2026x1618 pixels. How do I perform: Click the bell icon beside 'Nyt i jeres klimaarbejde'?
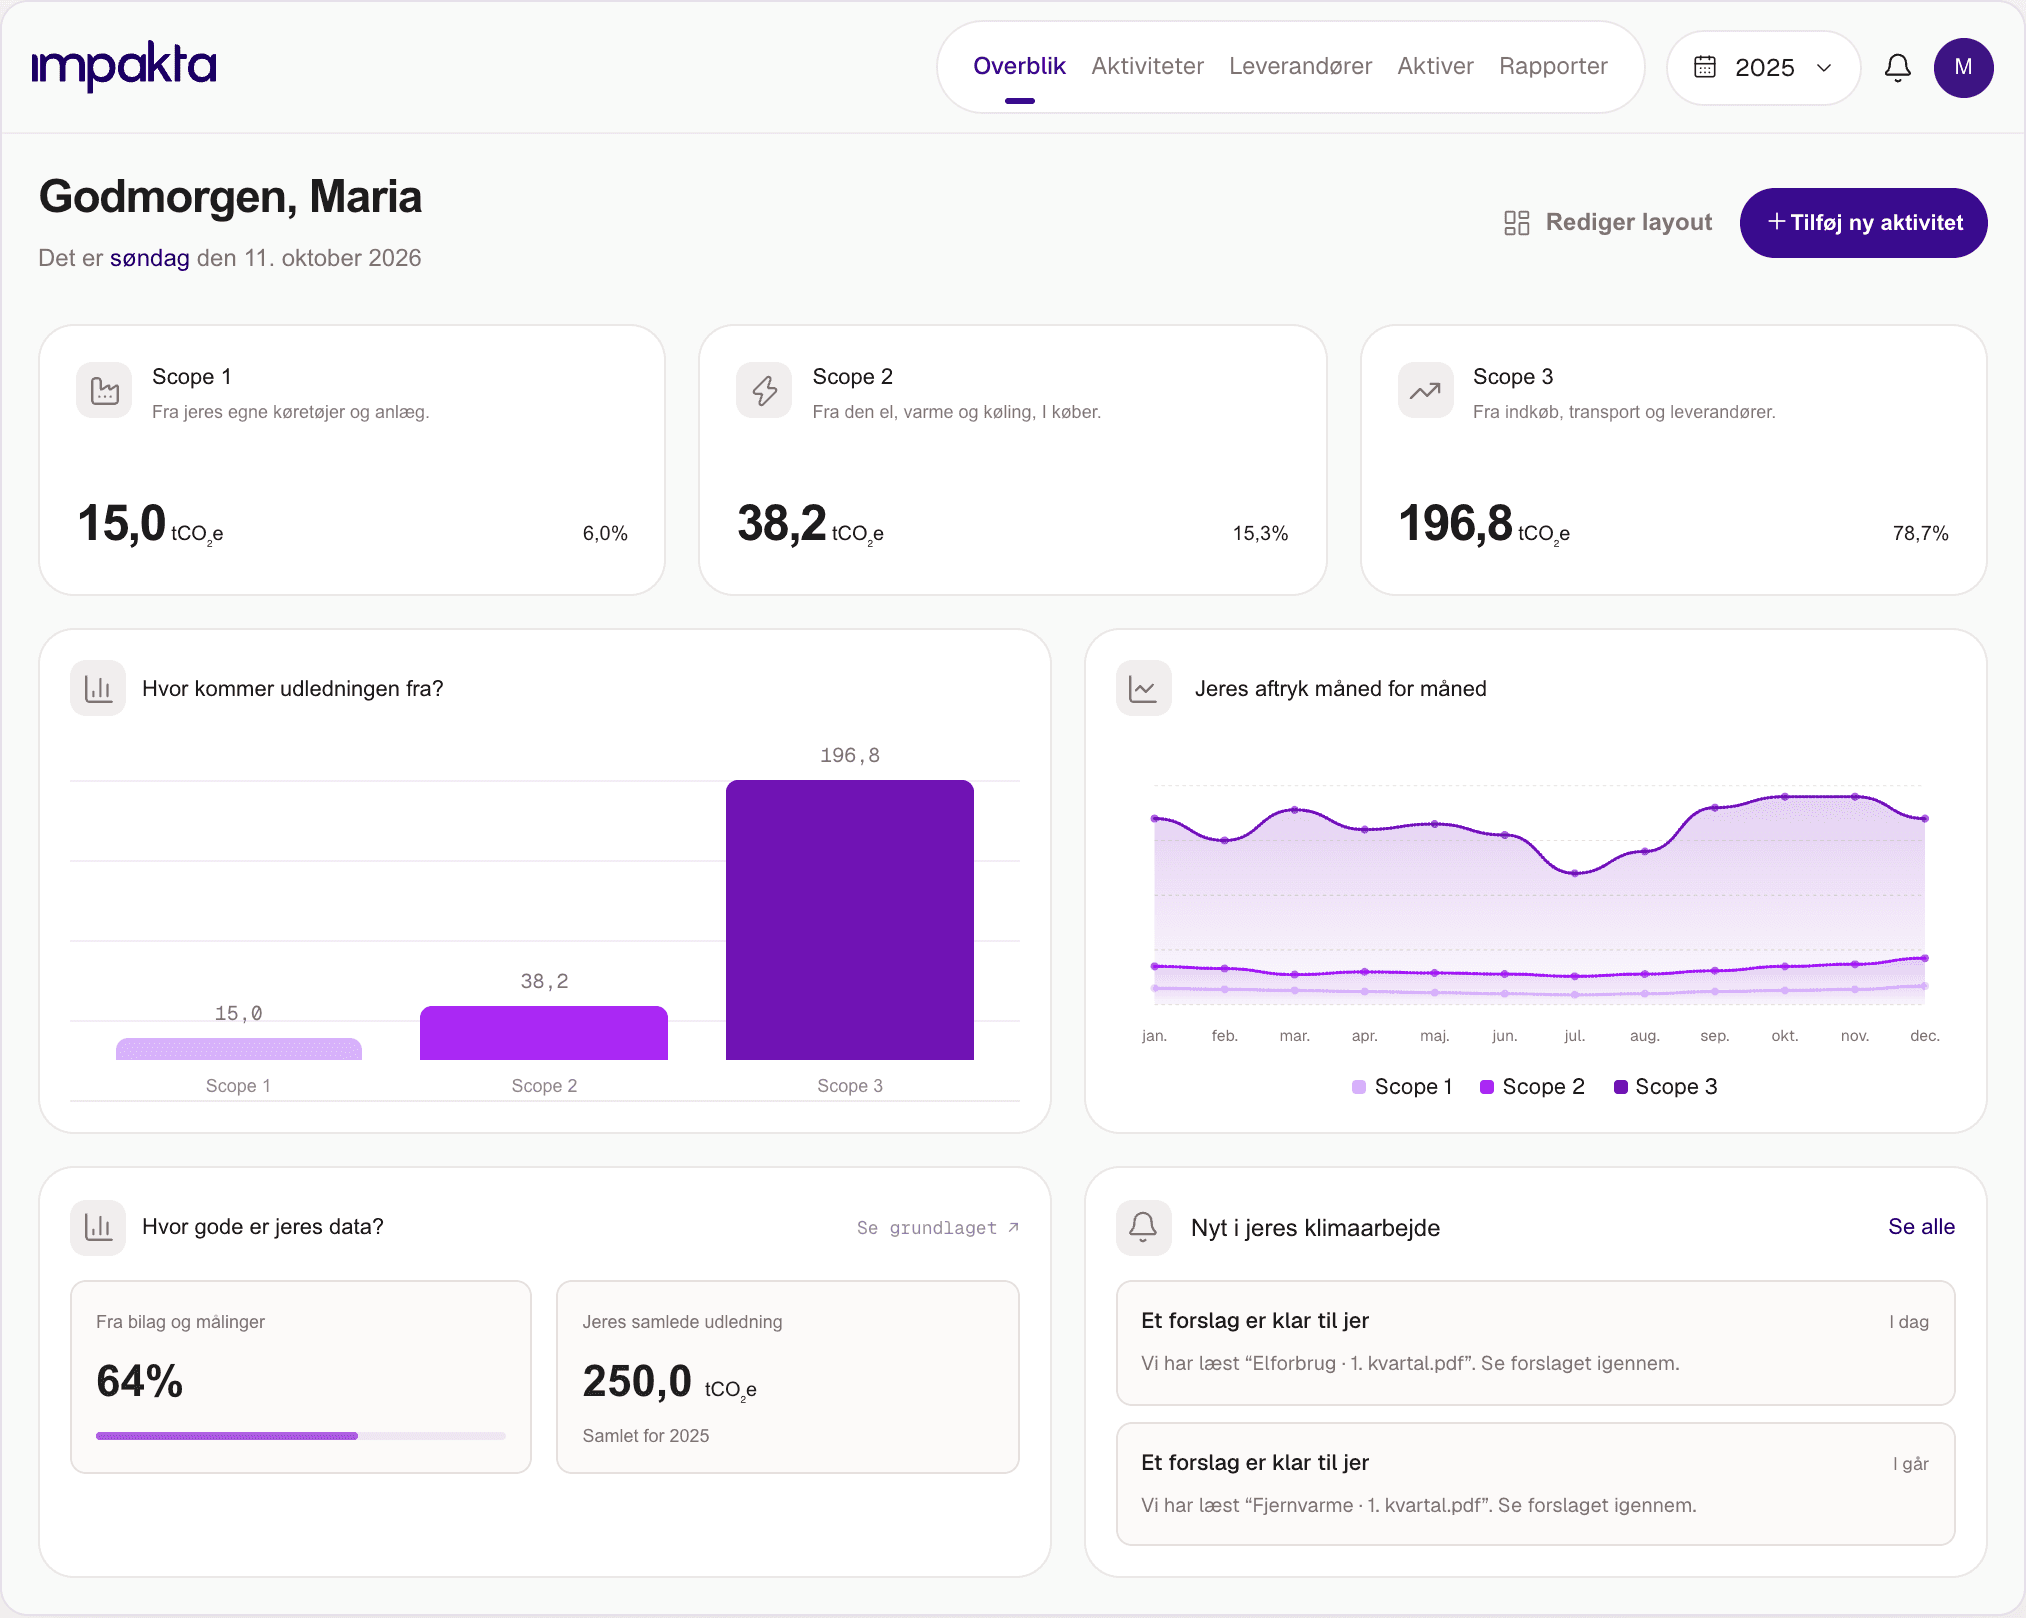point(1143,1227)
